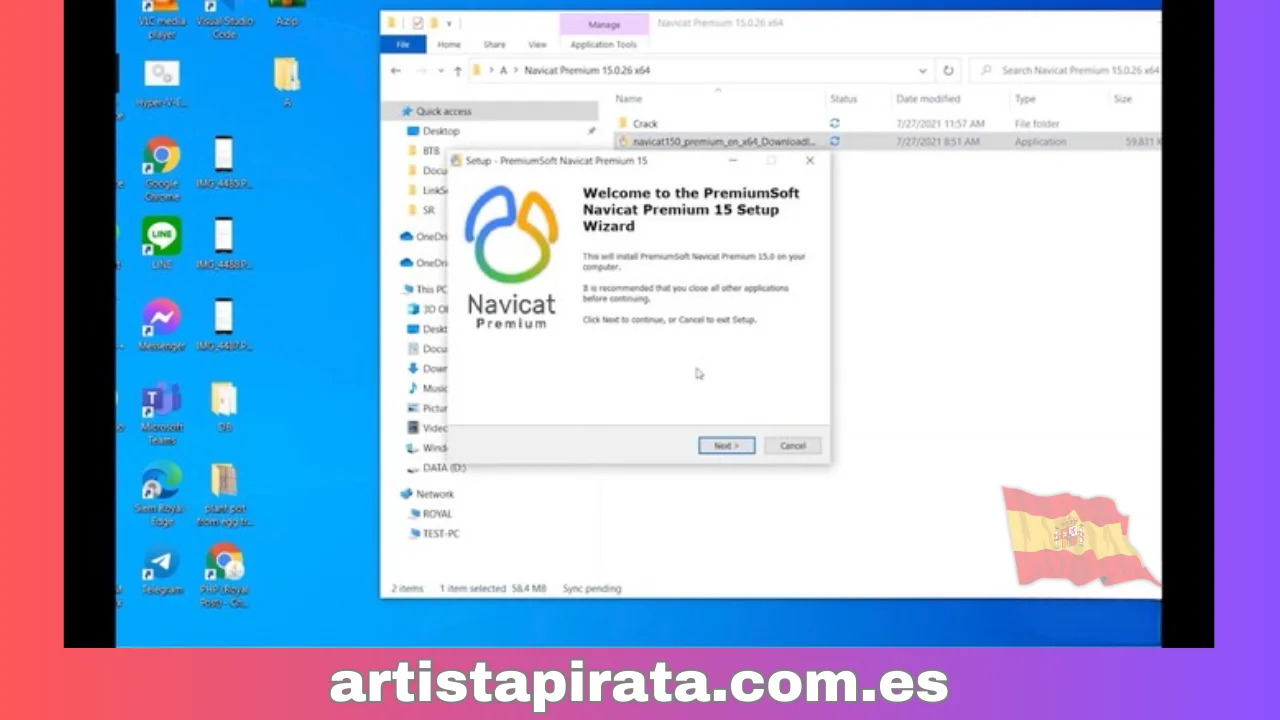Open the Google Chrome desktop shortcut

[x=161, y=167]
